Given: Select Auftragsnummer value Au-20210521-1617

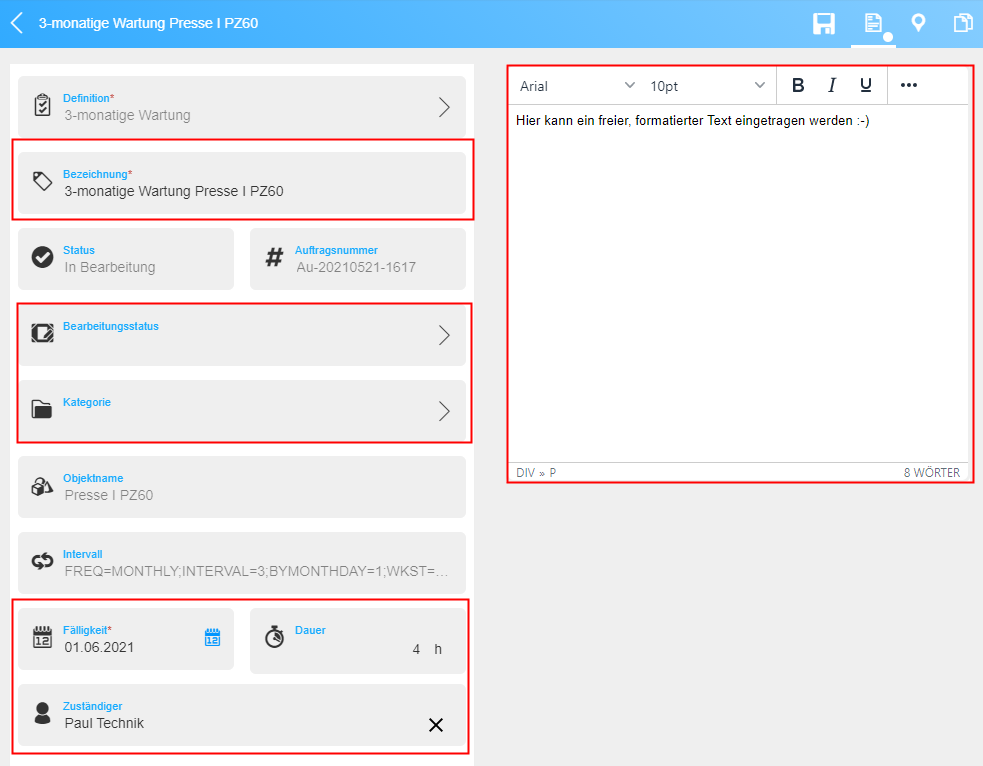Looking at the screenshot, I should click(x=356, y=267).
